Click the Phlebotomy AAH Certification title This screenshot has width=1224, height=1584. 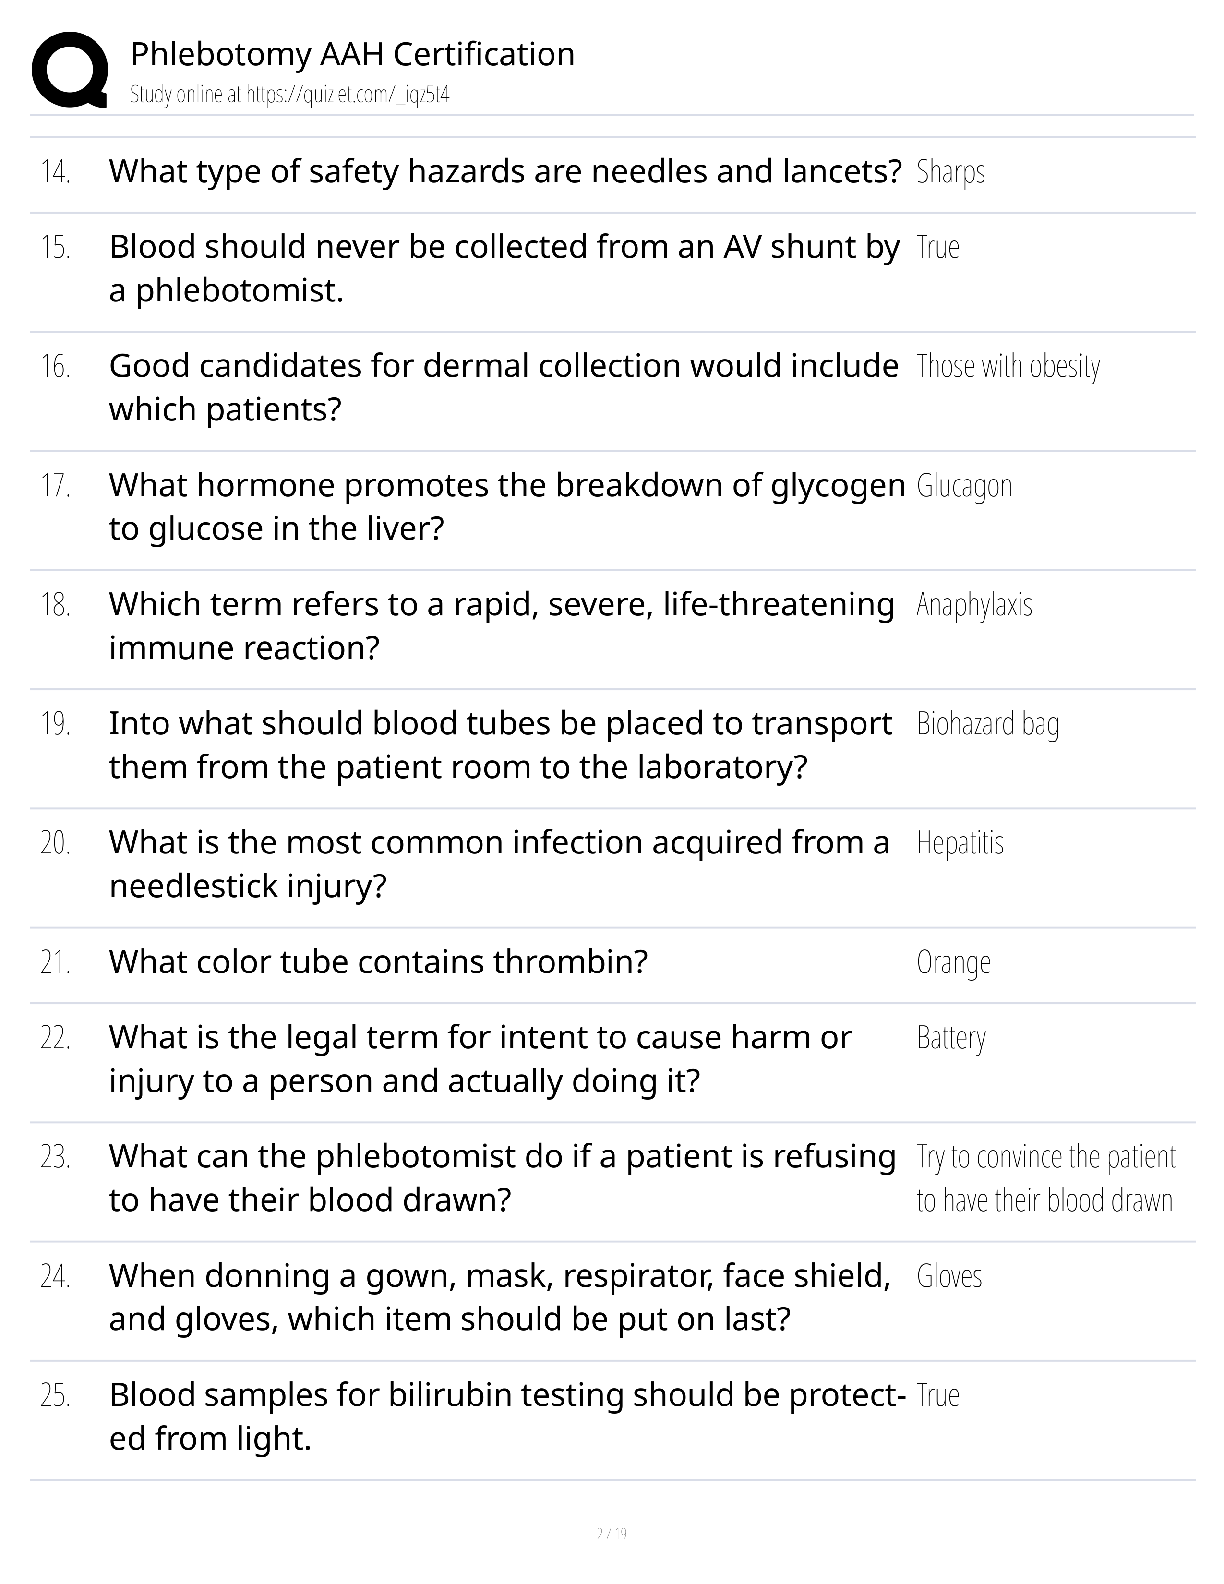(353, 54)
